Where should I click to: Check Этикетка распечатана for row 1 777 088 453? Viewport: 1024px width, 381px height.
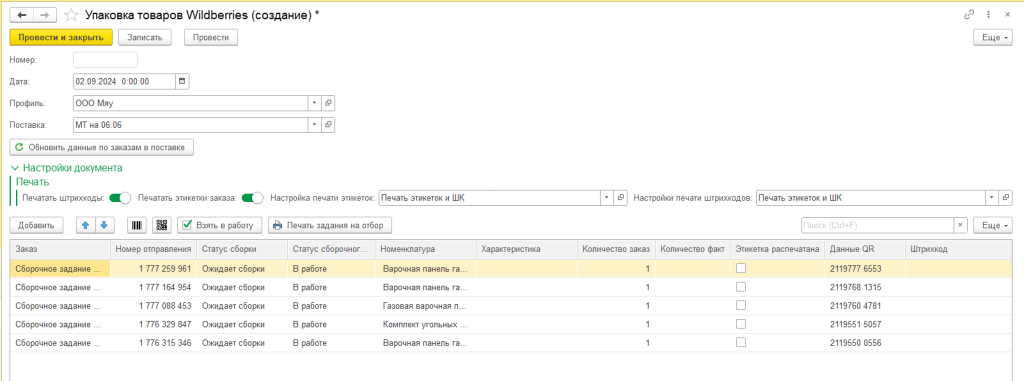point(741,305)
